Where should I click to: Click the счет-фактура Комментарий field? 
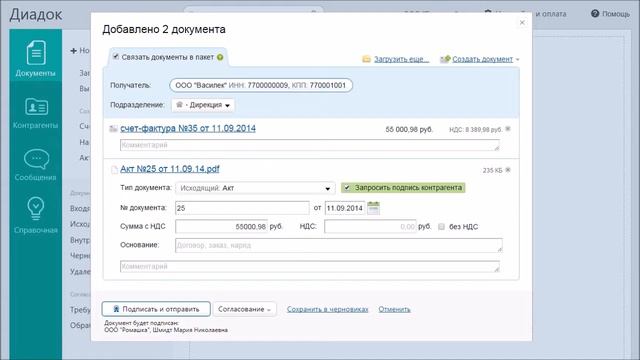click(x=310, y=145)
